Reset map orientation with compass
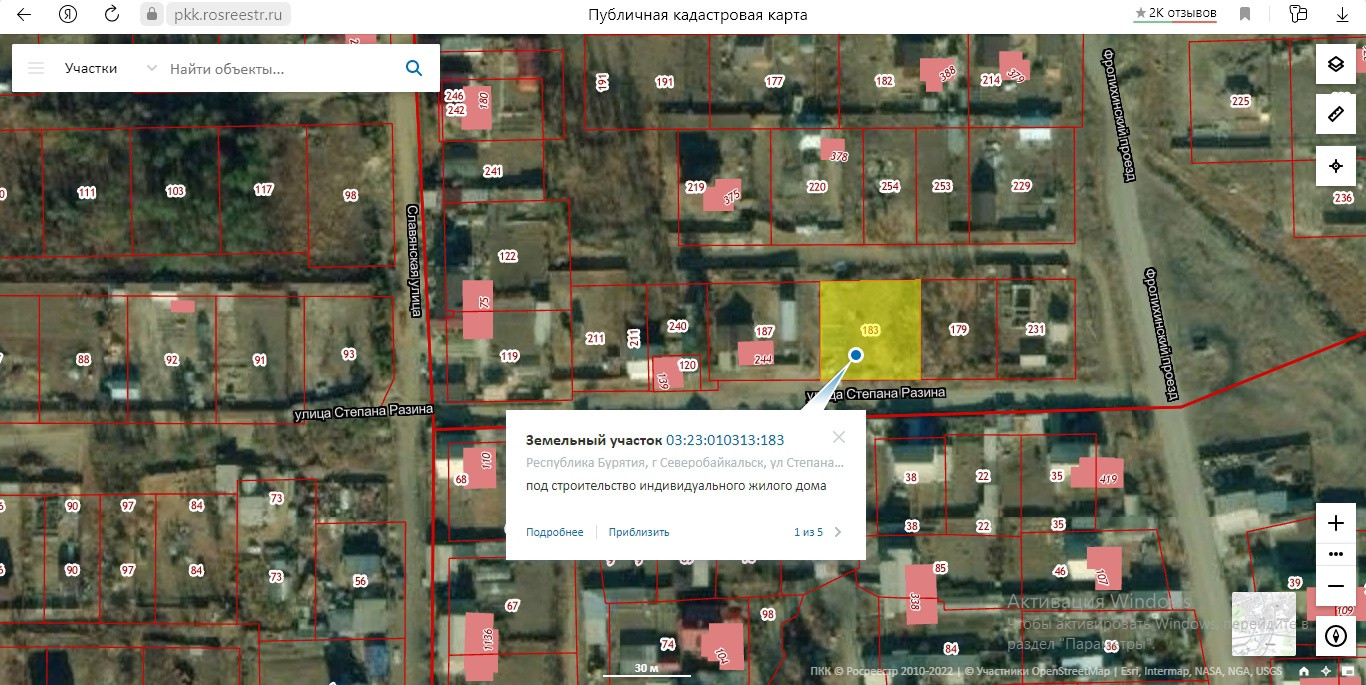The height and width of the screenshot is (685, 1366). tap(1335, 635)
